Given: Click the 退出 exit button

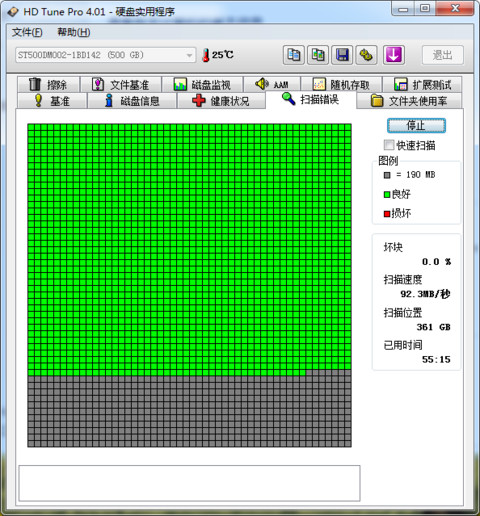Looking at the screenshot, I should (x=443, y=55).
